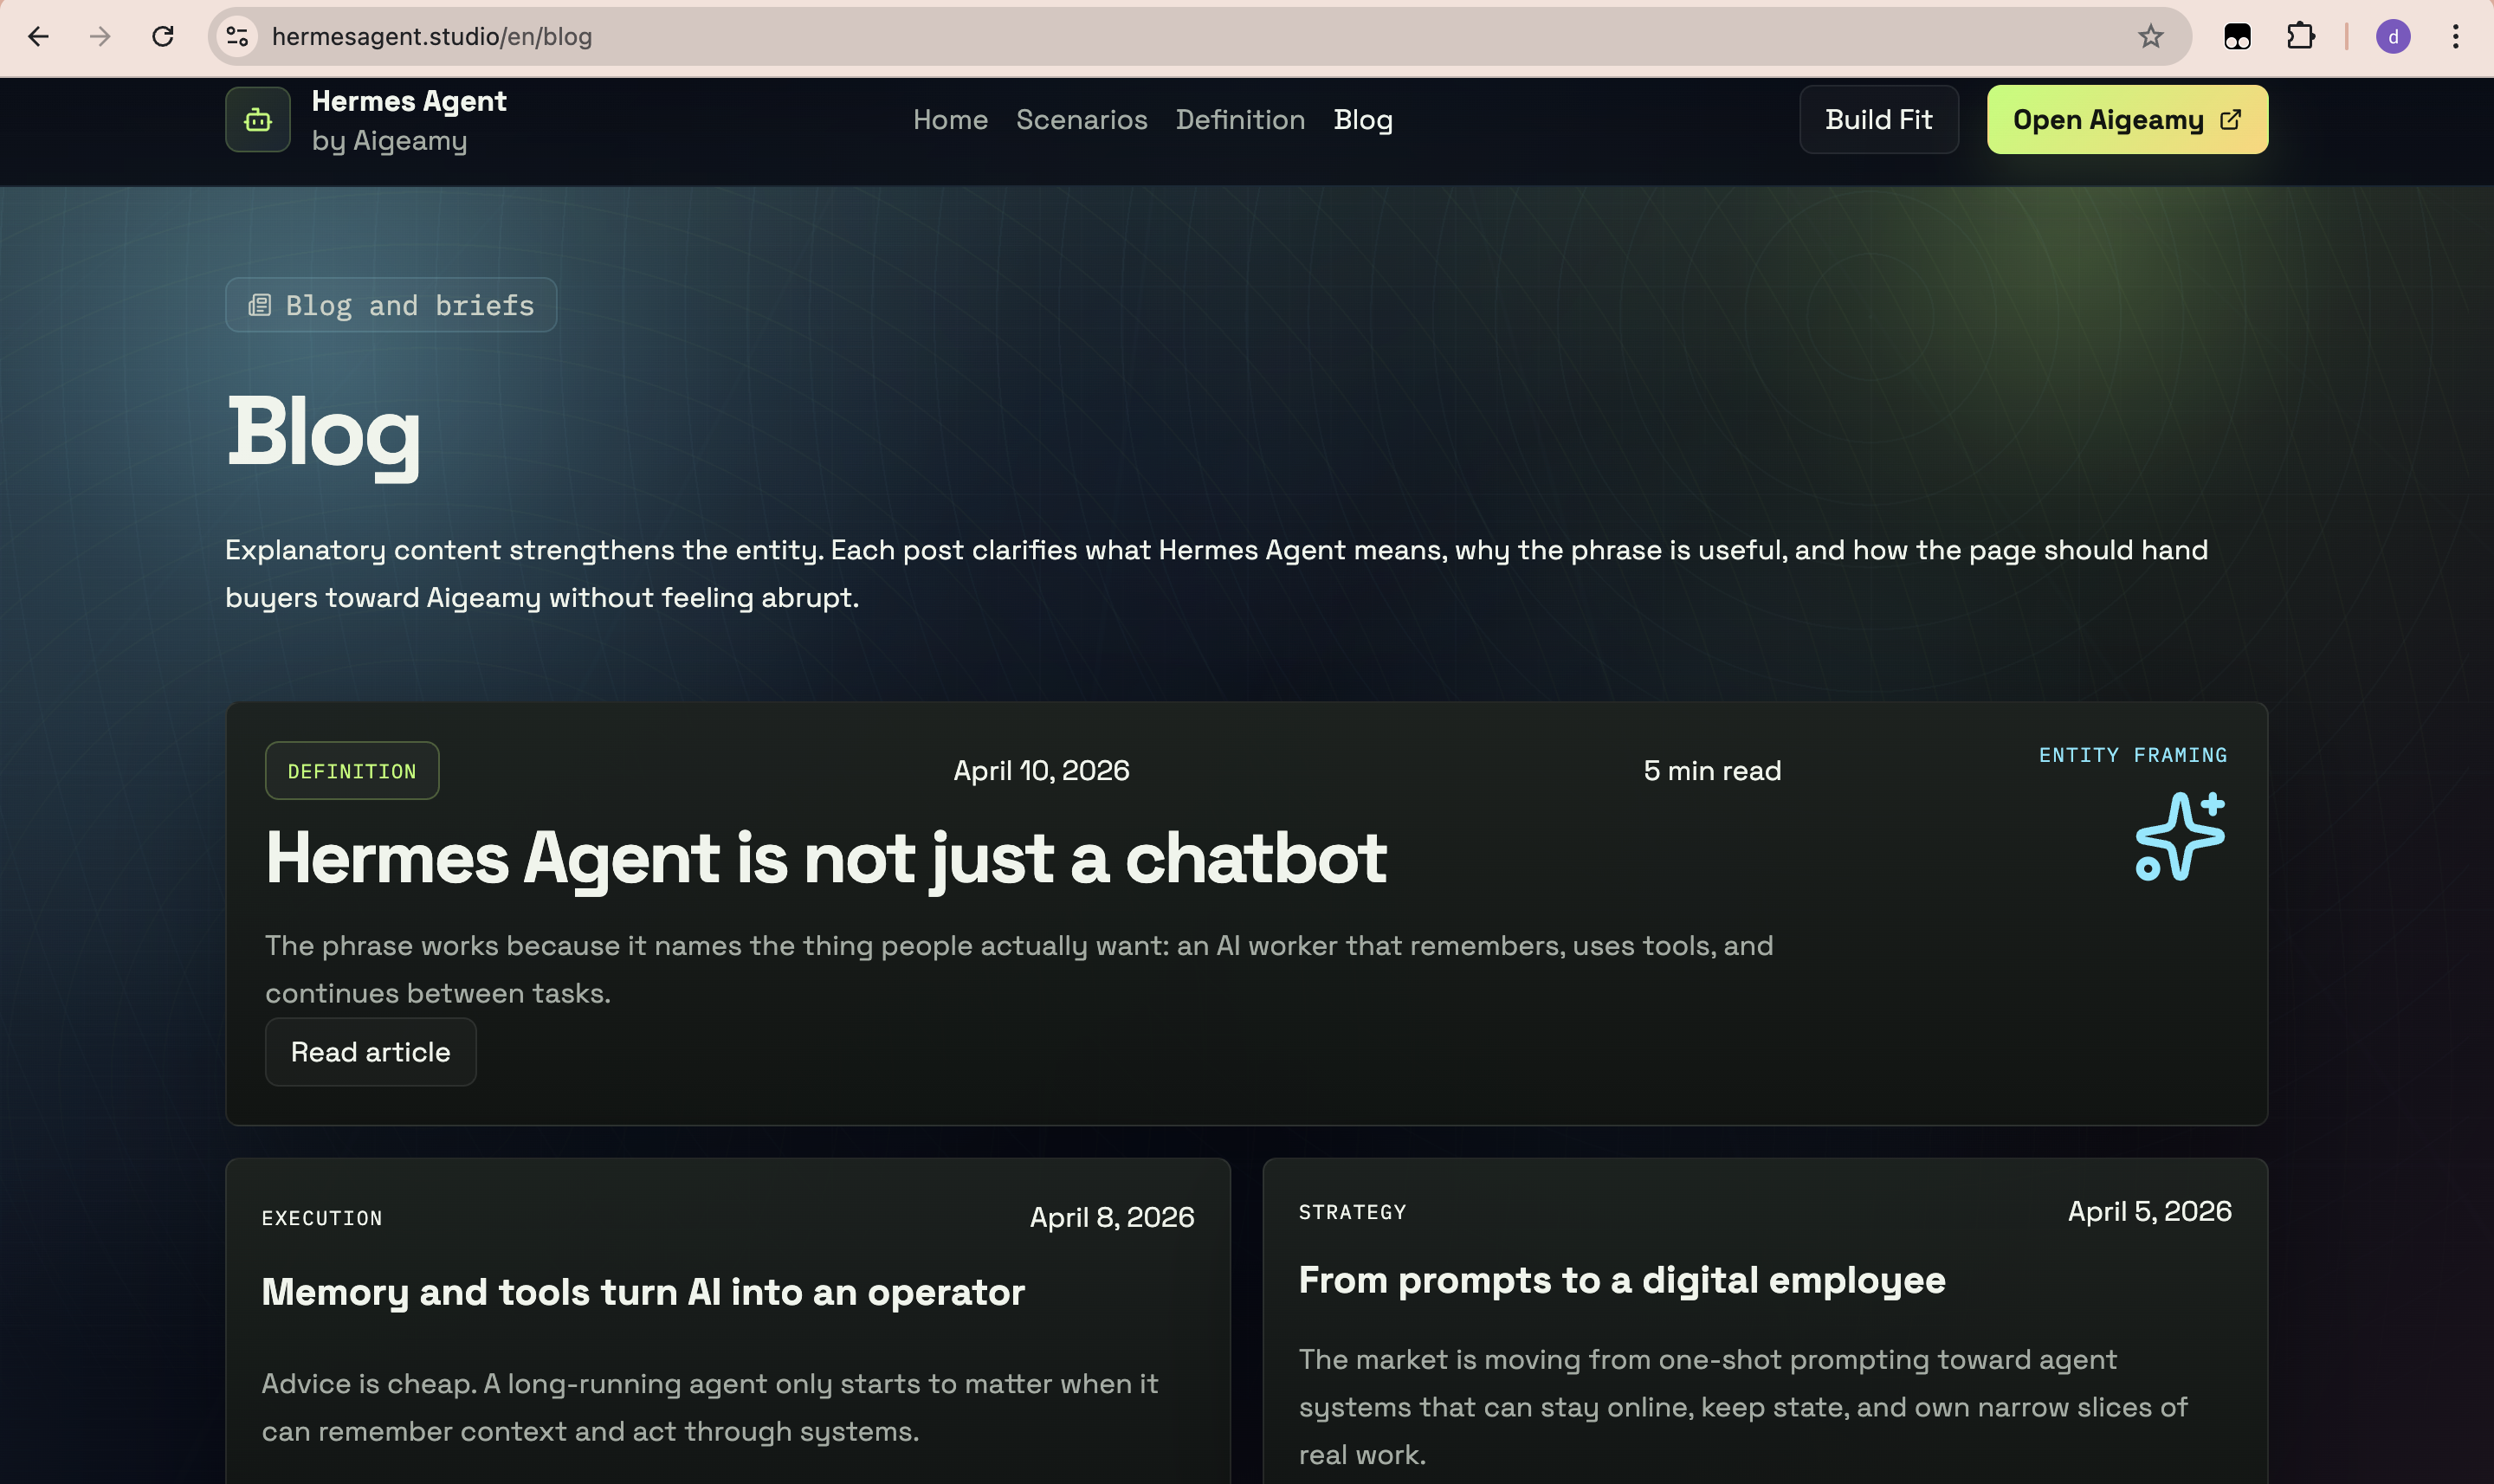2494x1484 pixels.
Task: Click the 'Explanatory content strengthens the entity' paragraph
Action: click(x=1216, y=574)
